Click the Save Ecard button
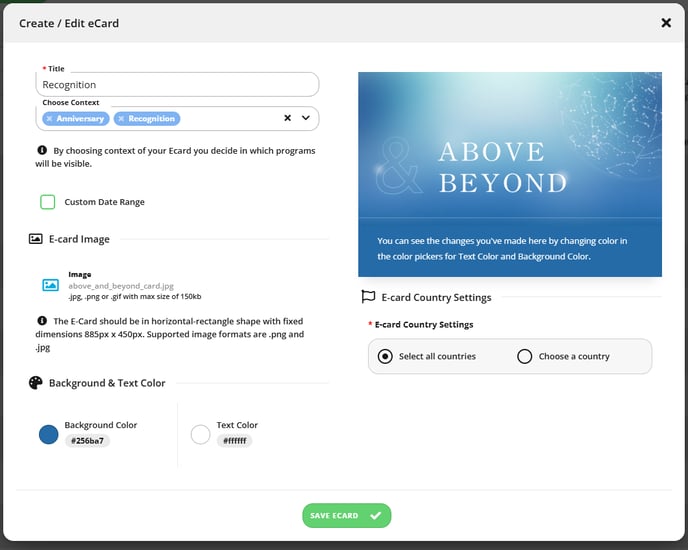This screenshot has width=688, height=550. tap(346, 515)
